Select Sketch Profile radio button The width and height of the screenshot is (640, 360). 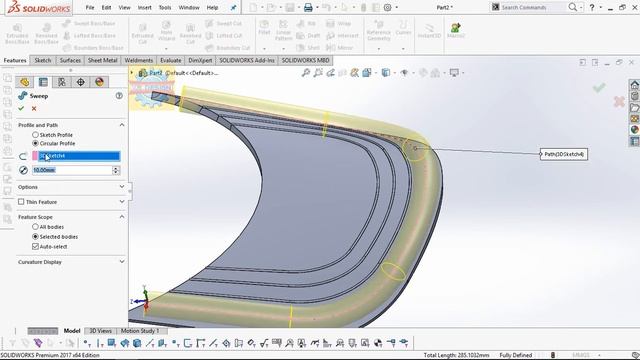click(35, 135)
